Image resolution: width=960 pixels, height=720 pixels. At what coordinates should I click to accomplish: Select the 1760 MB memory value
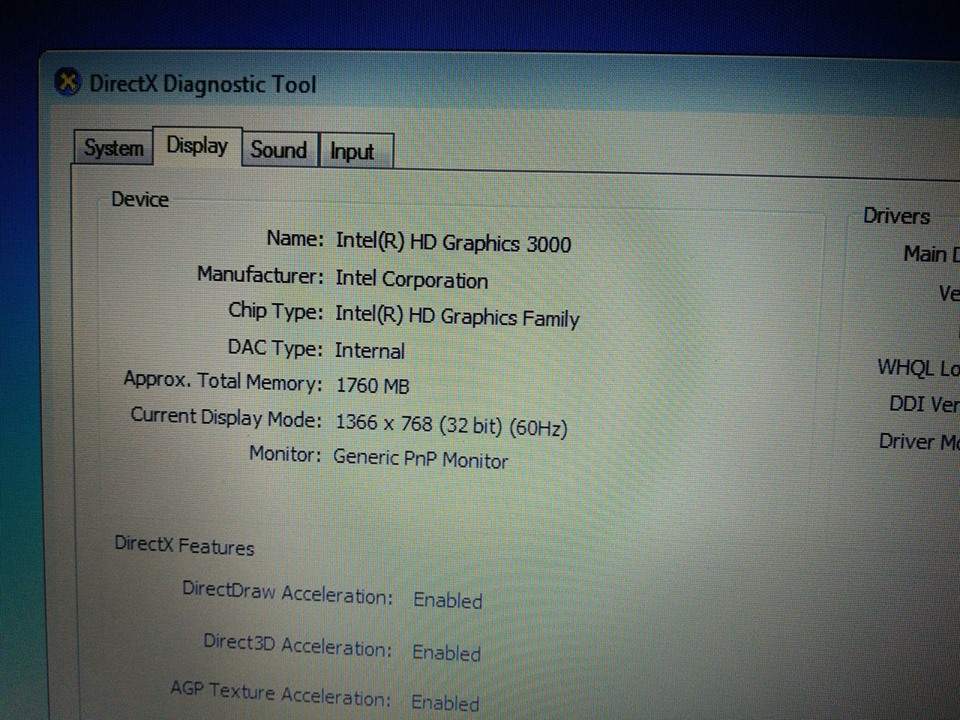click(x=372, y=386)
